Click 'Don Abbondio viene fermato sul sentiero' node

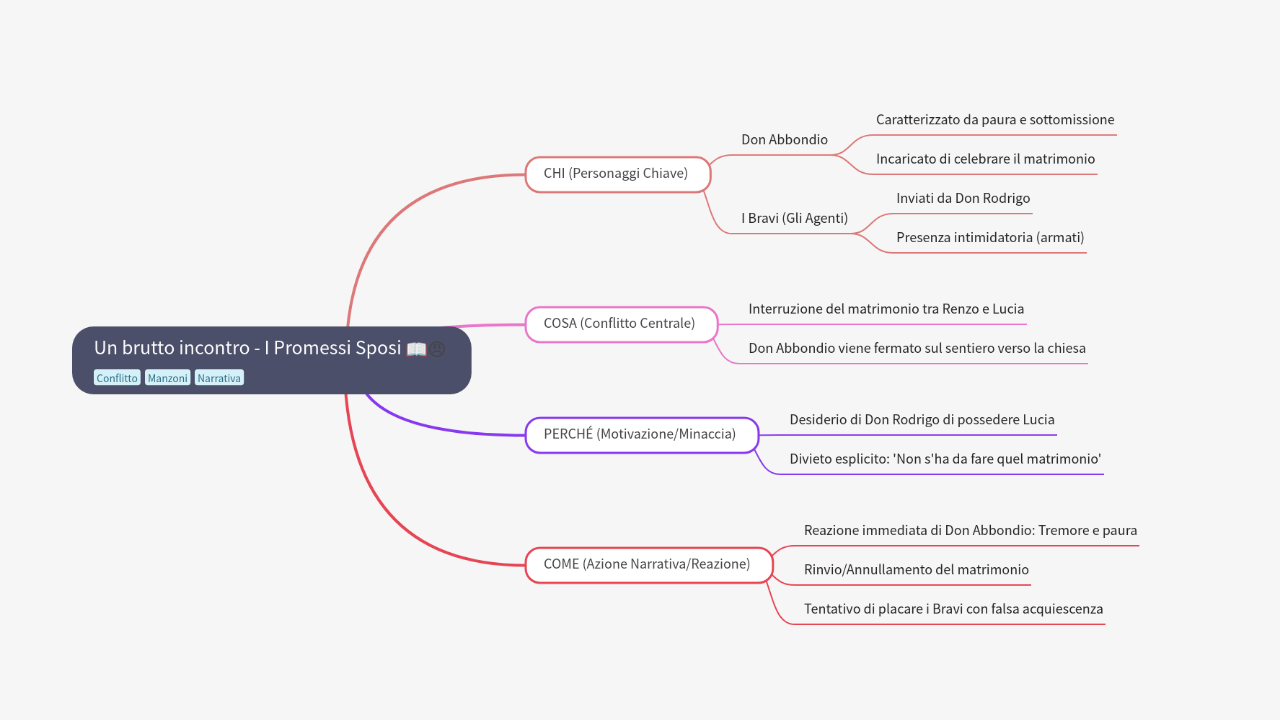coord(917,348)
